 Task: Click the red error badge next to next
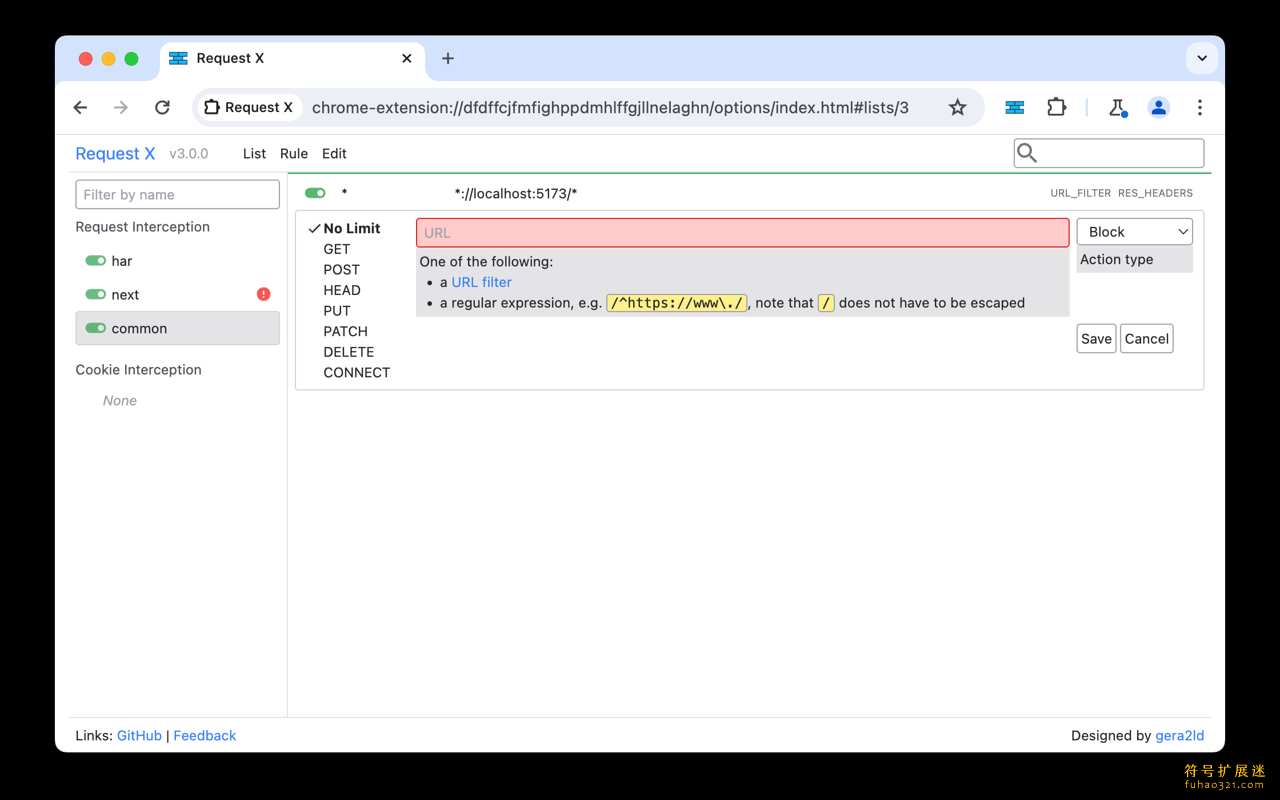click(263, 294)
